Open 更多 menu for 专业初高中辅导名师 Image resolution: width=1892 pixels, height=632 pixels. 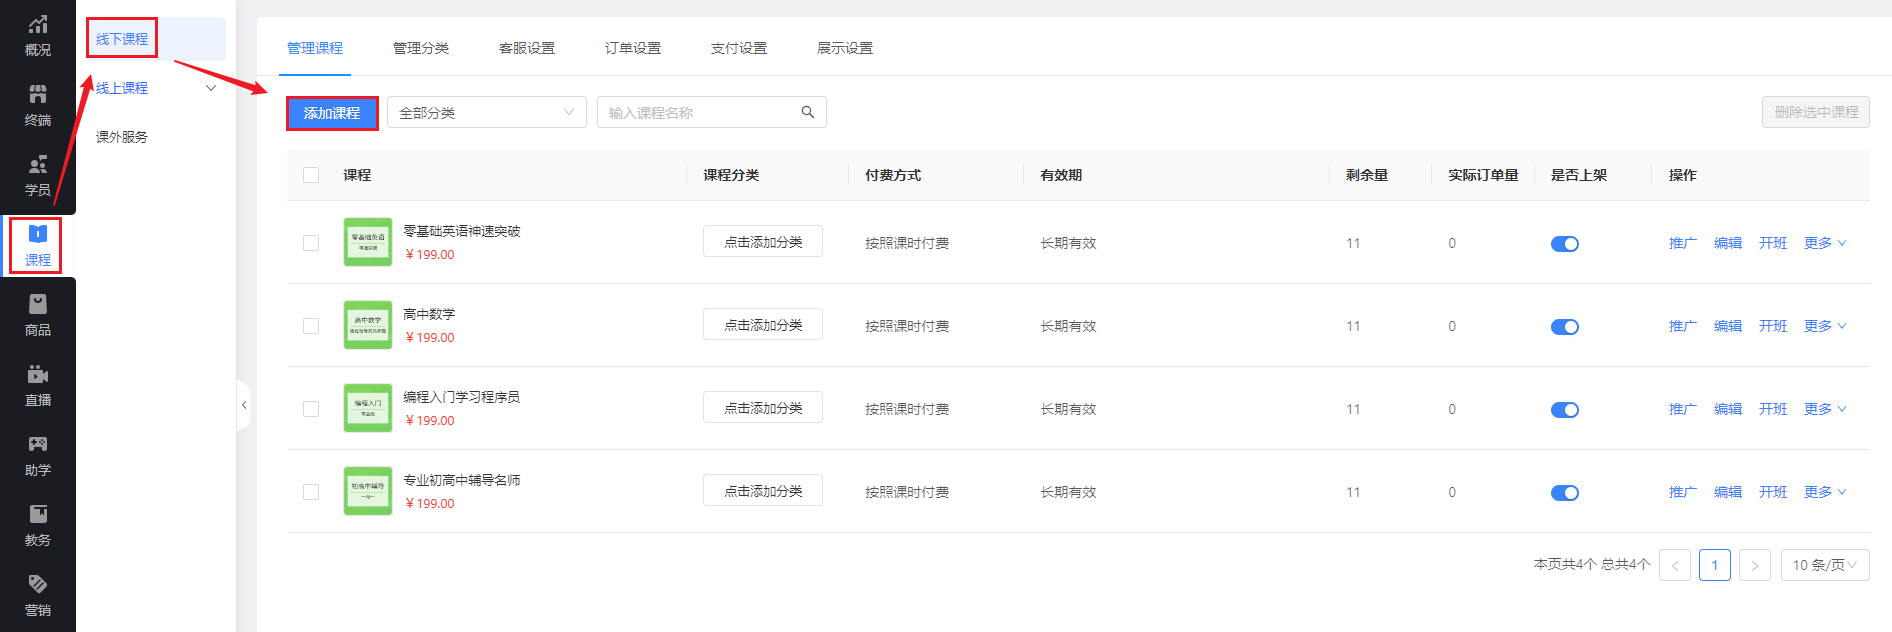click(1825, 492)
